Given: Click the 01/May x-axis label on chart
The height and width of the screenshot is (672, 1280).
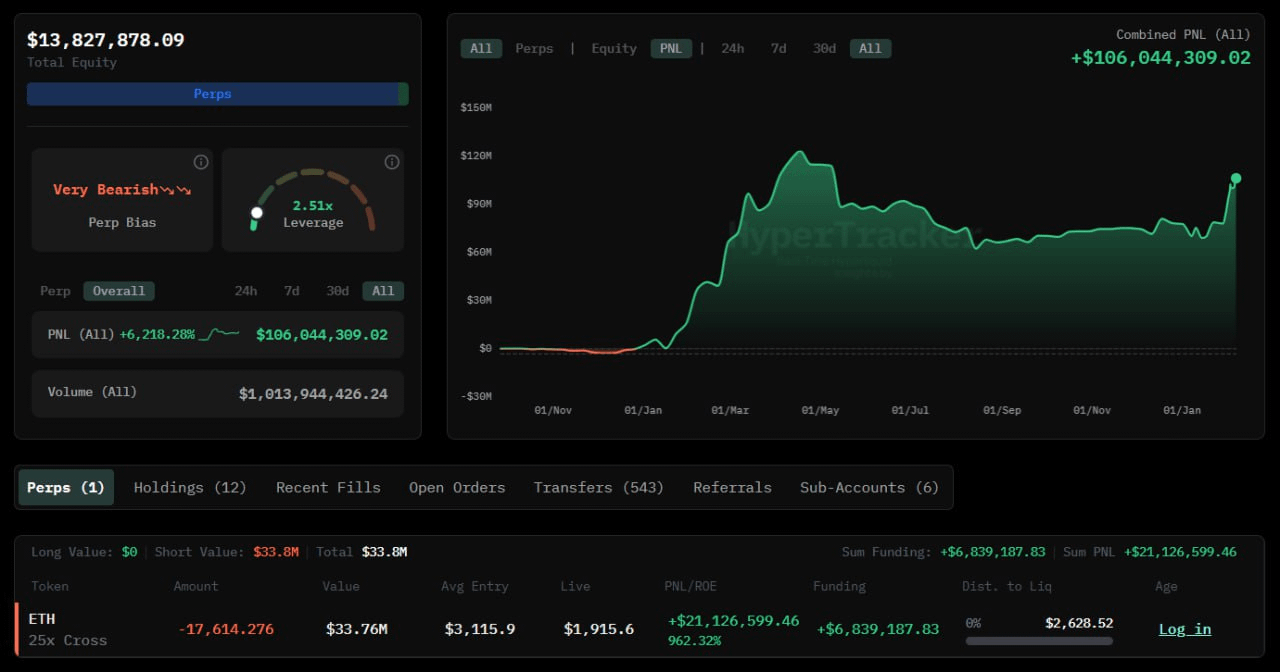Looking at the screenshot, I should (x=820, y=410).
